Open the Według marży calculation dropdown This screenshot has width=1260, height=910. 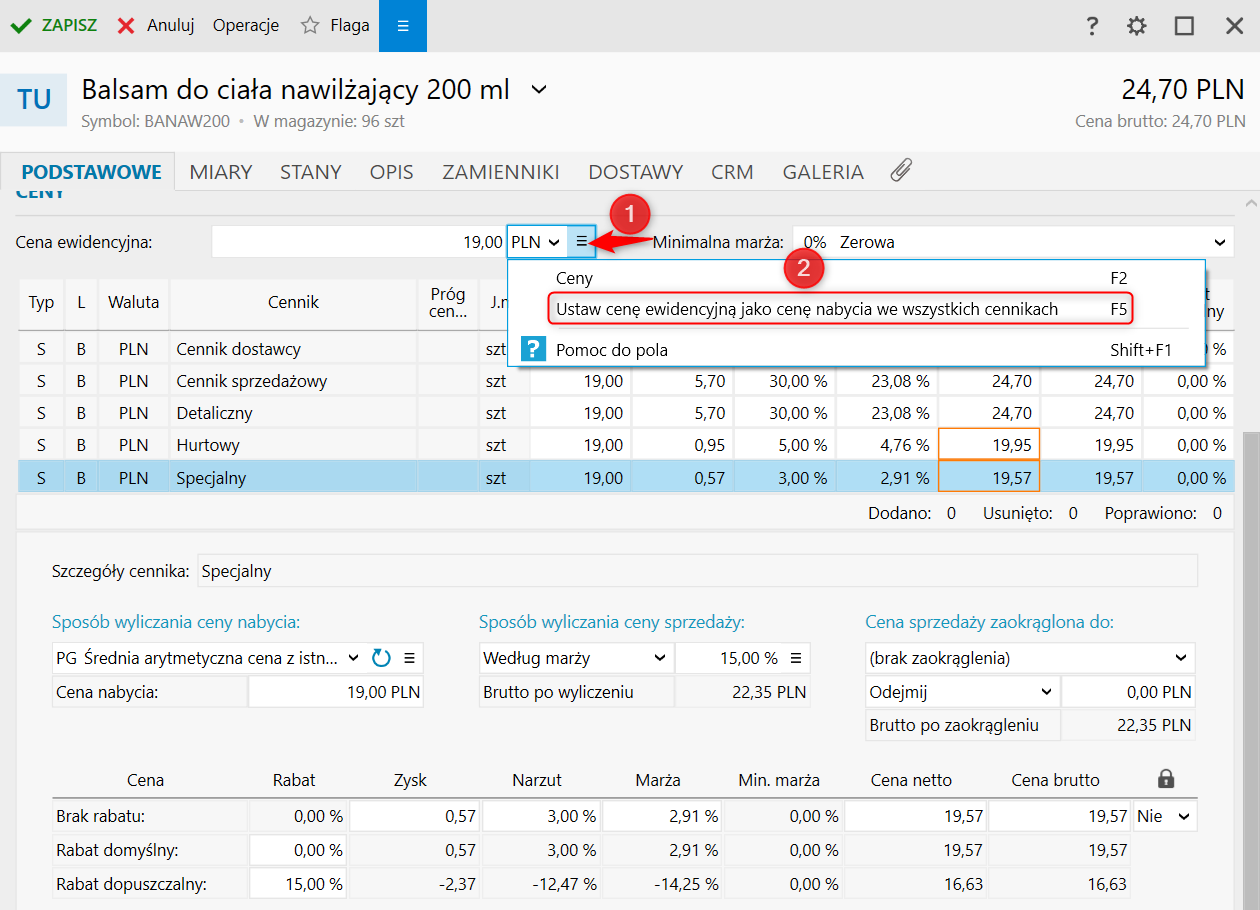(x=575, y=658)
